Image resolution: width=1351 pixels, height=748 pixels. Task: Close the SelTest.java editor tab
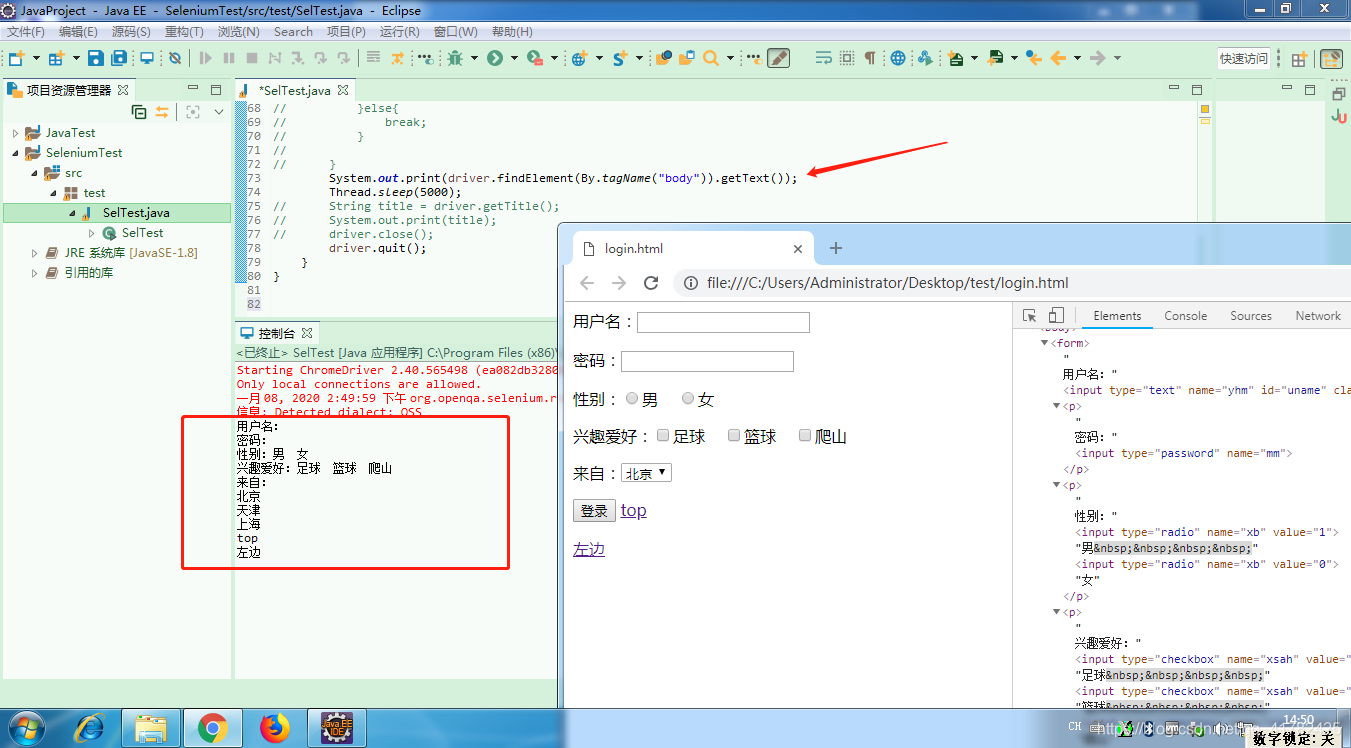[344, 90]
